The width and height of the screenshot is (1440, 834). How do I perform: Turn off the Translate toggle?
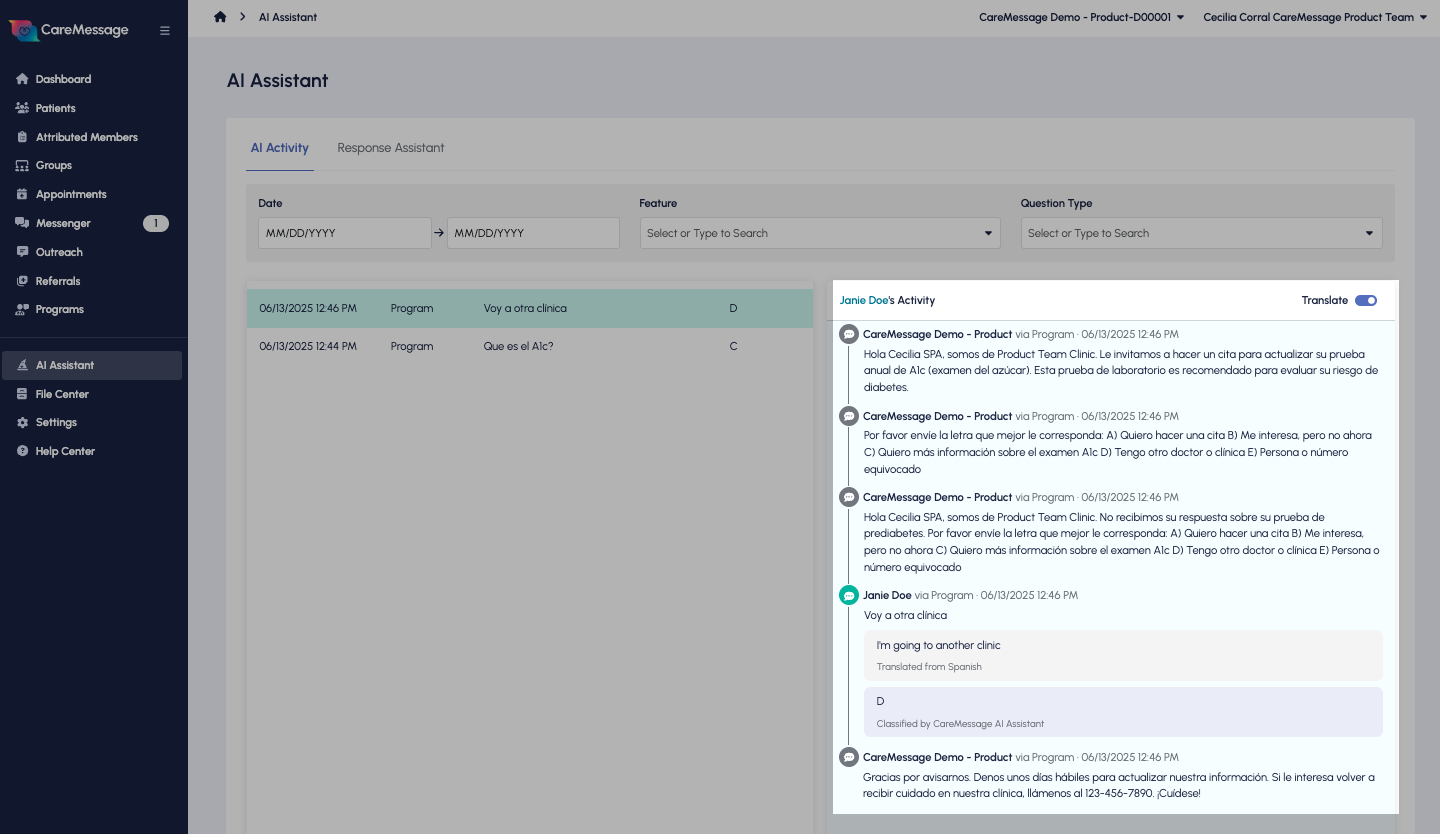[x=1366, y=301]
